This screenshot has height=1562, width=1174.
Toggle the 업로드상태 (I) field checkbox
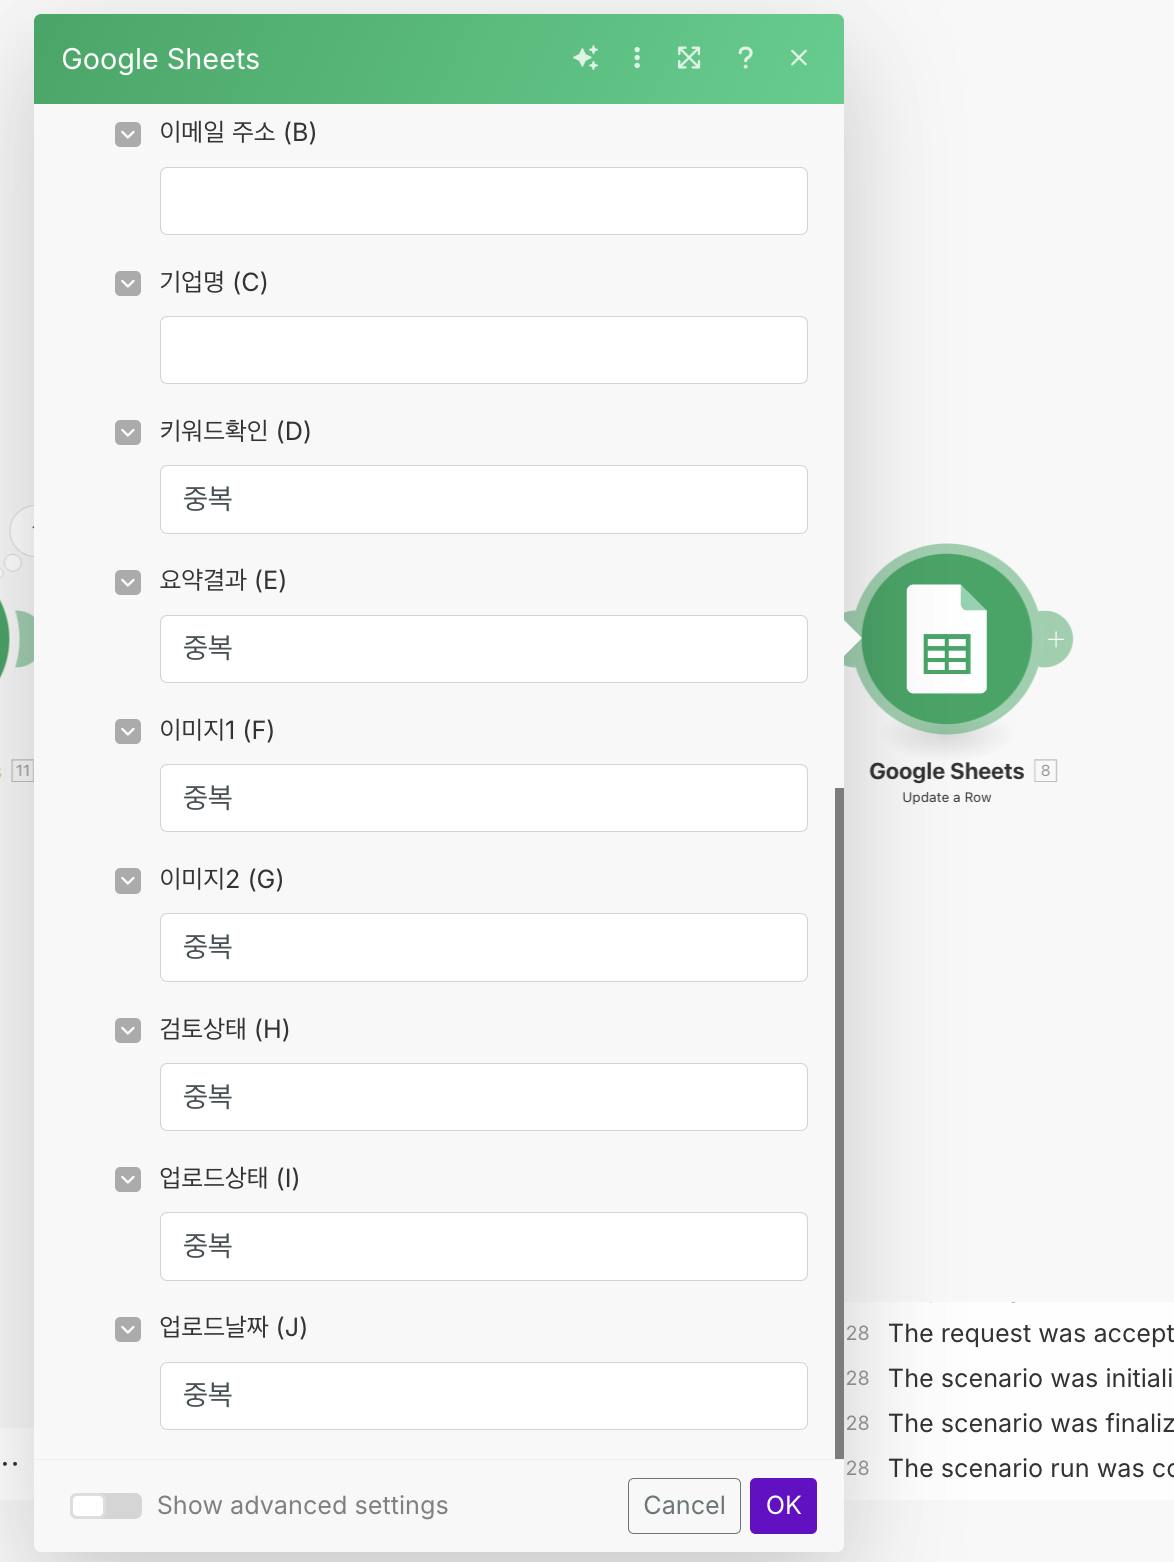pos(128,1180)
